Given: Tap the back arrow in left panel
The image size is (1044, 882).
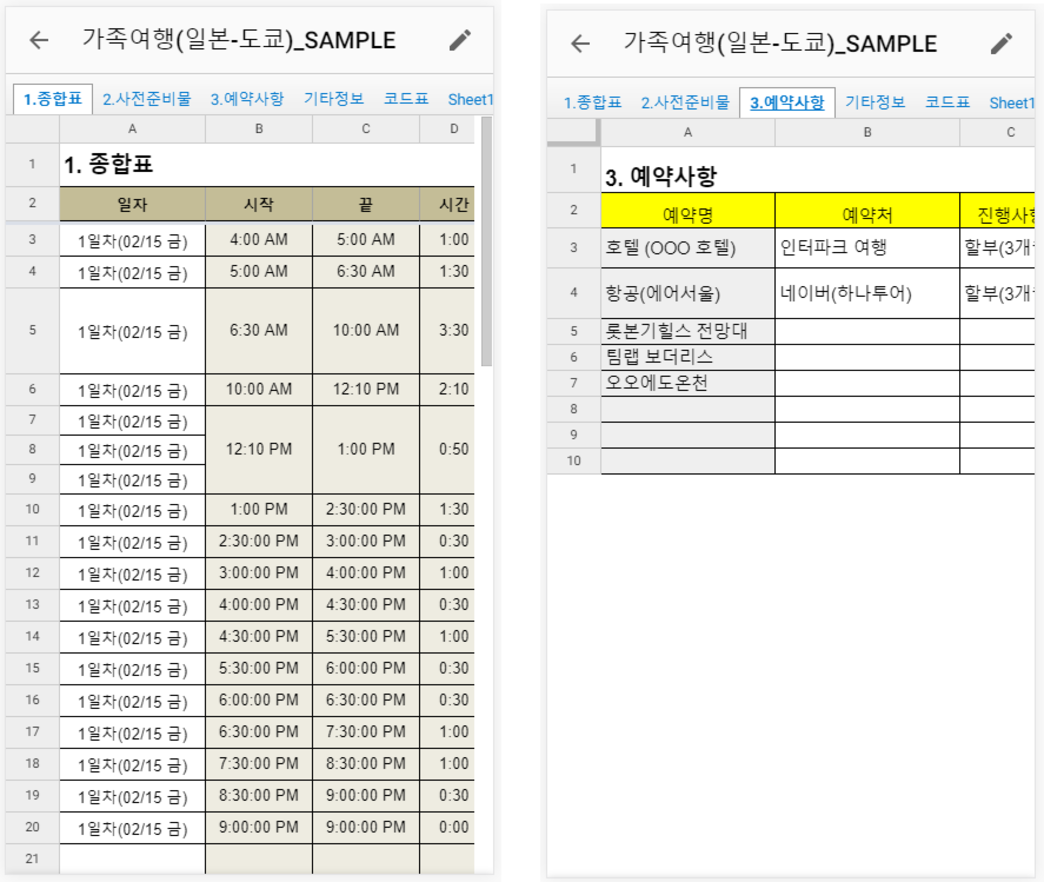Looking at the screenshot, I should (39, 40).
